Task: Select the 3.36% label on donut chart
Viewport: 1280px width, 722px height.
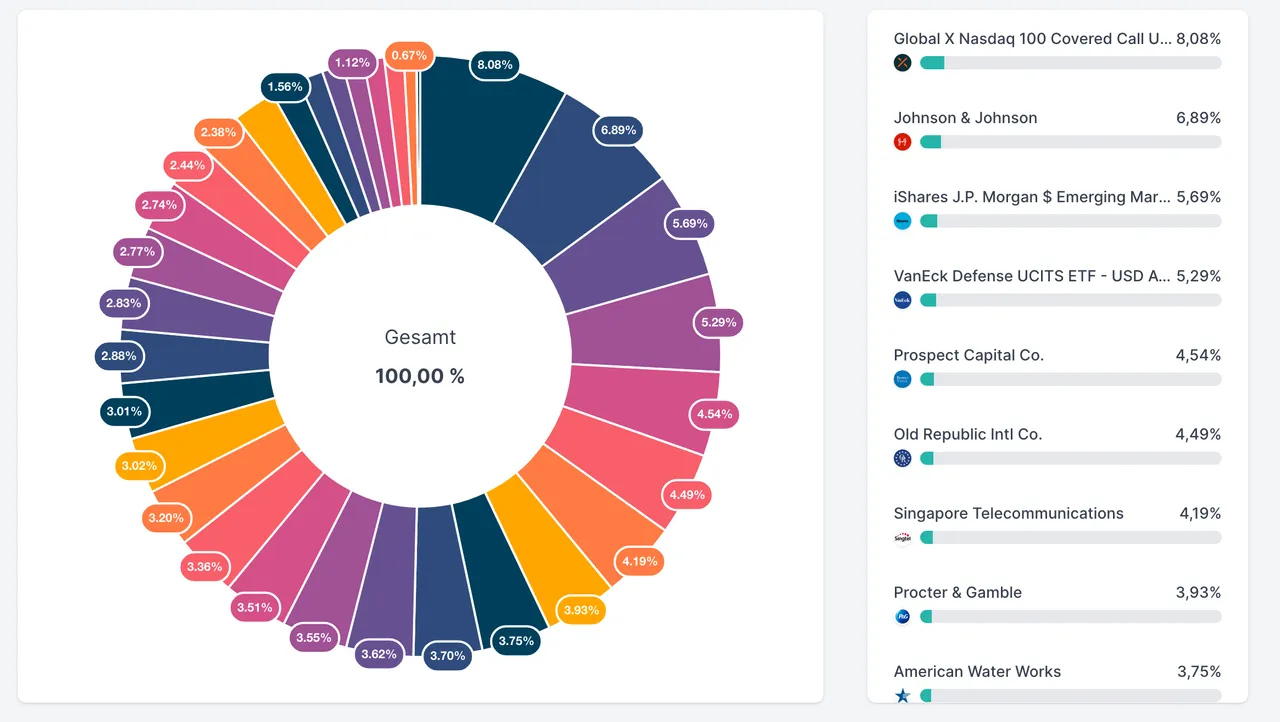Action: point(205,568)
